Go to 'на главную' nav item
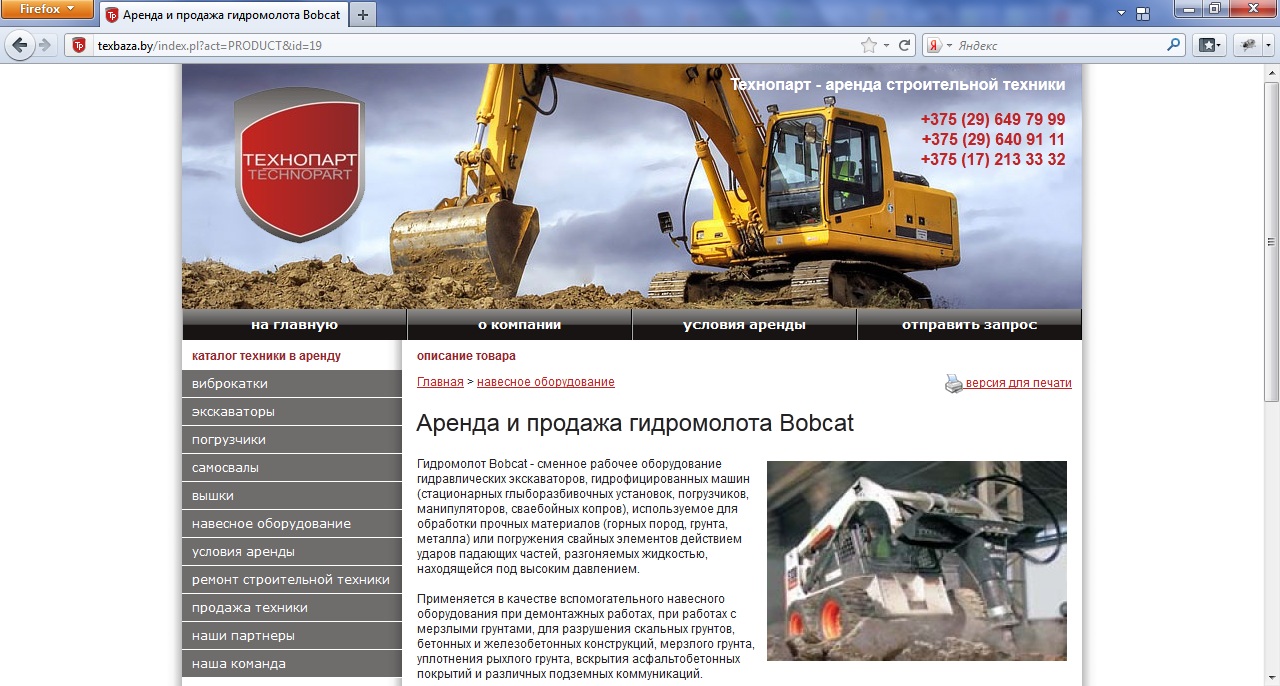Viewport: 1280px width, 686px height. [294, 325]
